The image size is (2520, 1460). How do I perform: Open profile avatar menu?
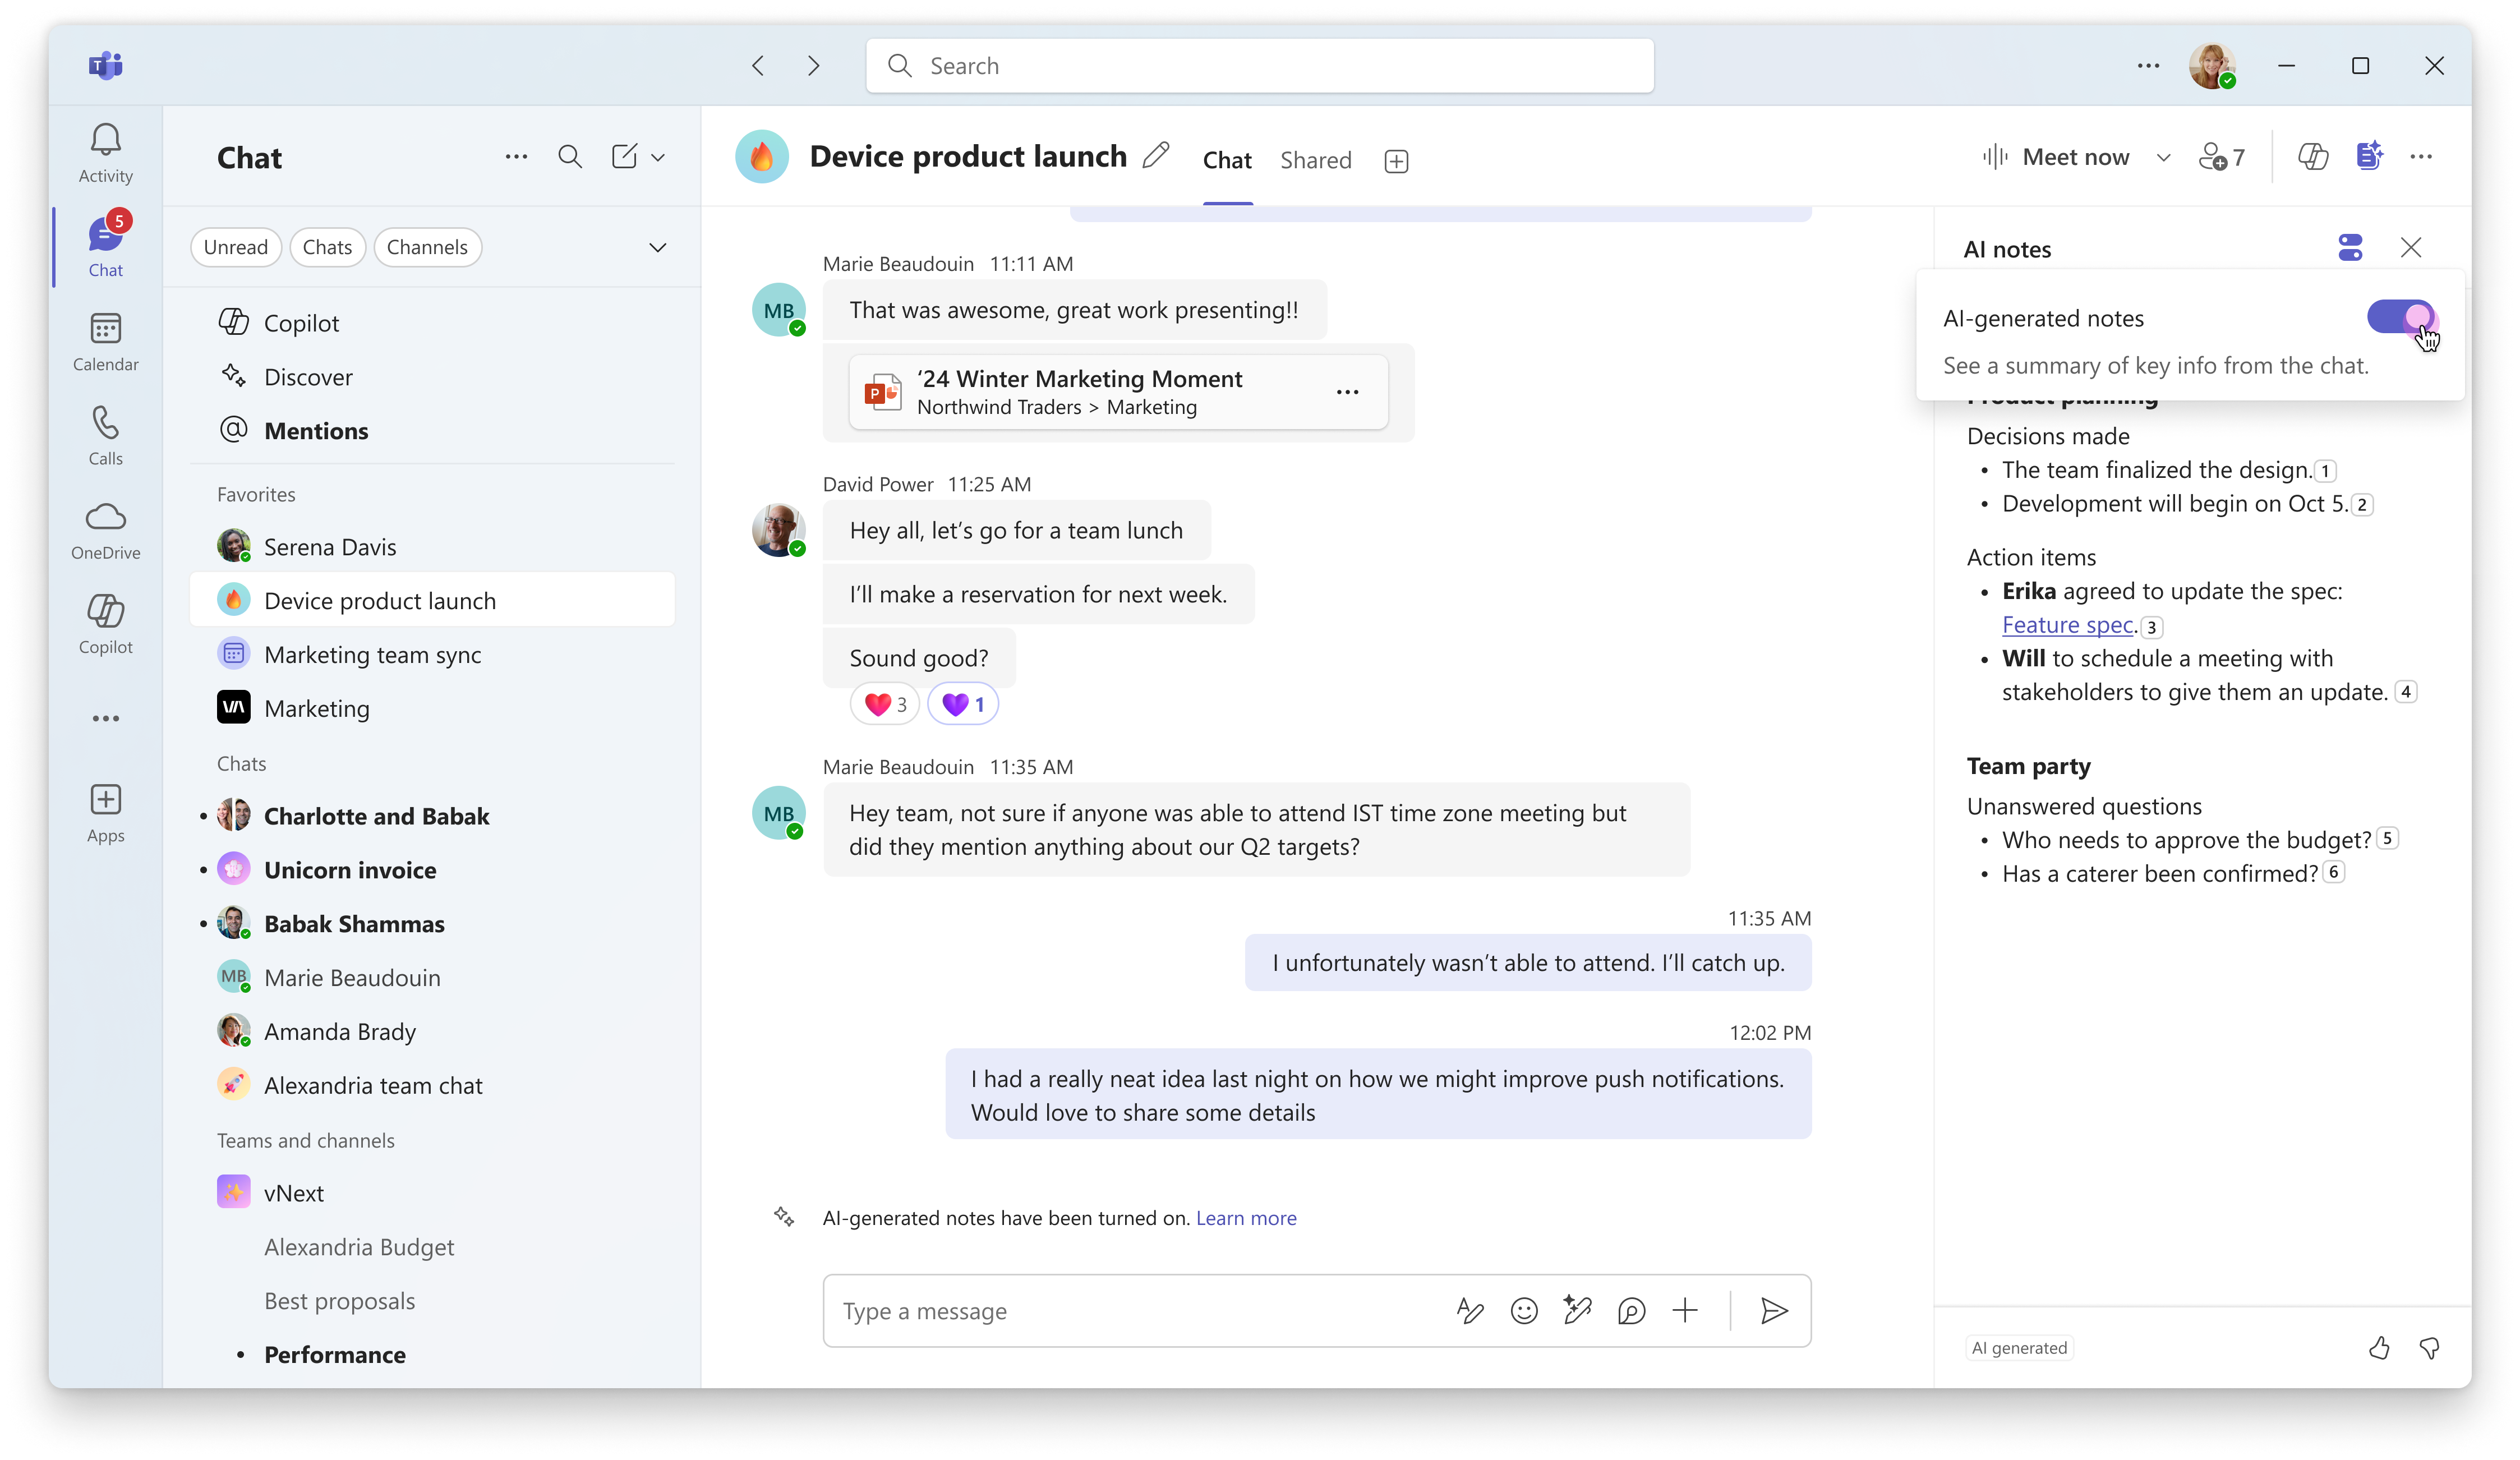[2212, 66]
